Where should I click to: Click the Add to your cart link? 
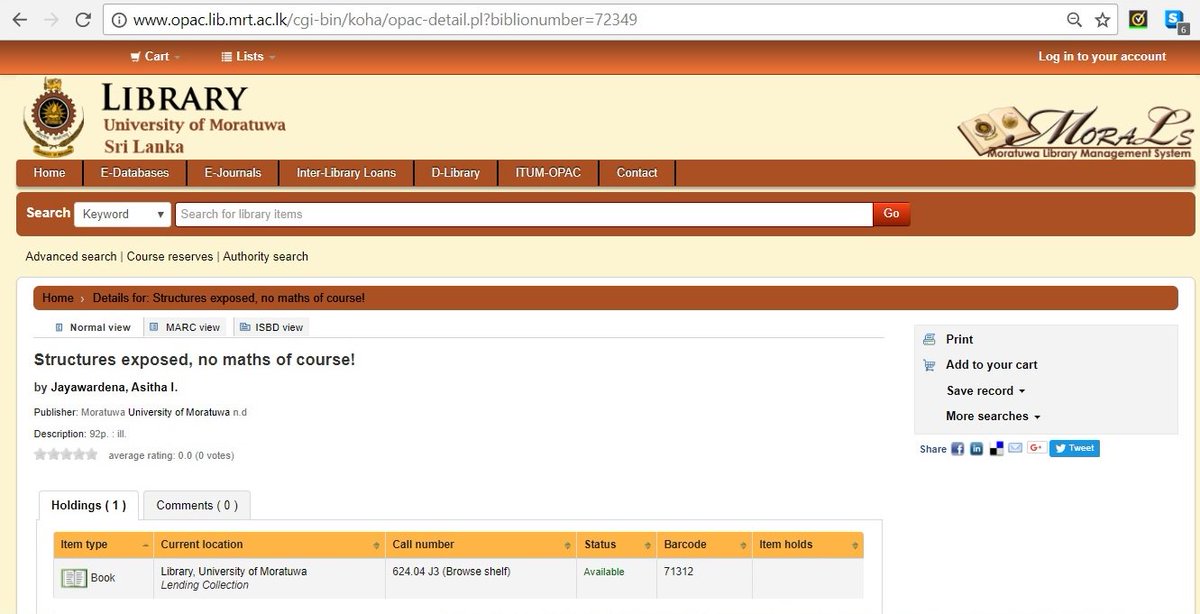(x=992, y=365)
